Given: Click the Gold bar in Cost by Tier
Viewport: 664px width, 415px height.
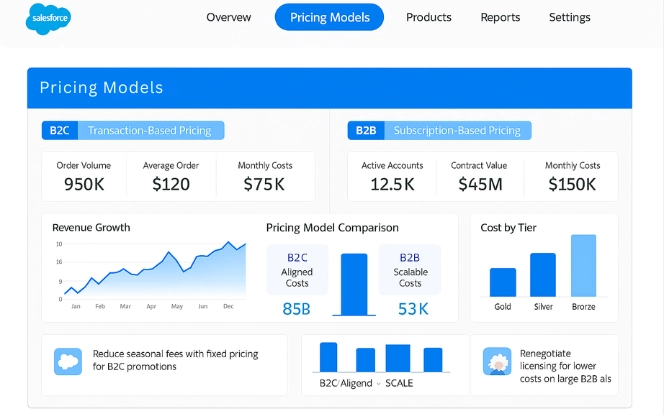Looking at the screenshot, I should pyautogui.click(x=503, y=282).
